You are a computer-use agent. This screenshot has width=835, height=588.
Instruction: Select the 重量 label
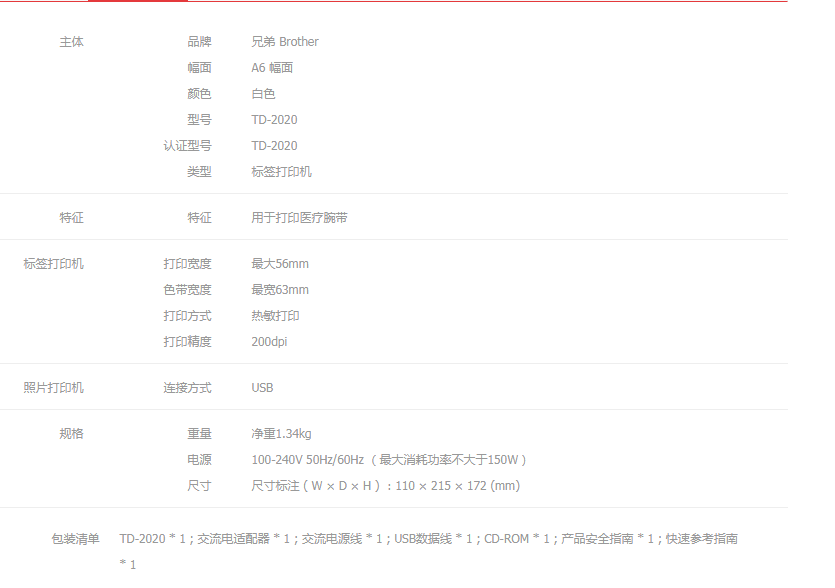coord(199,434)
